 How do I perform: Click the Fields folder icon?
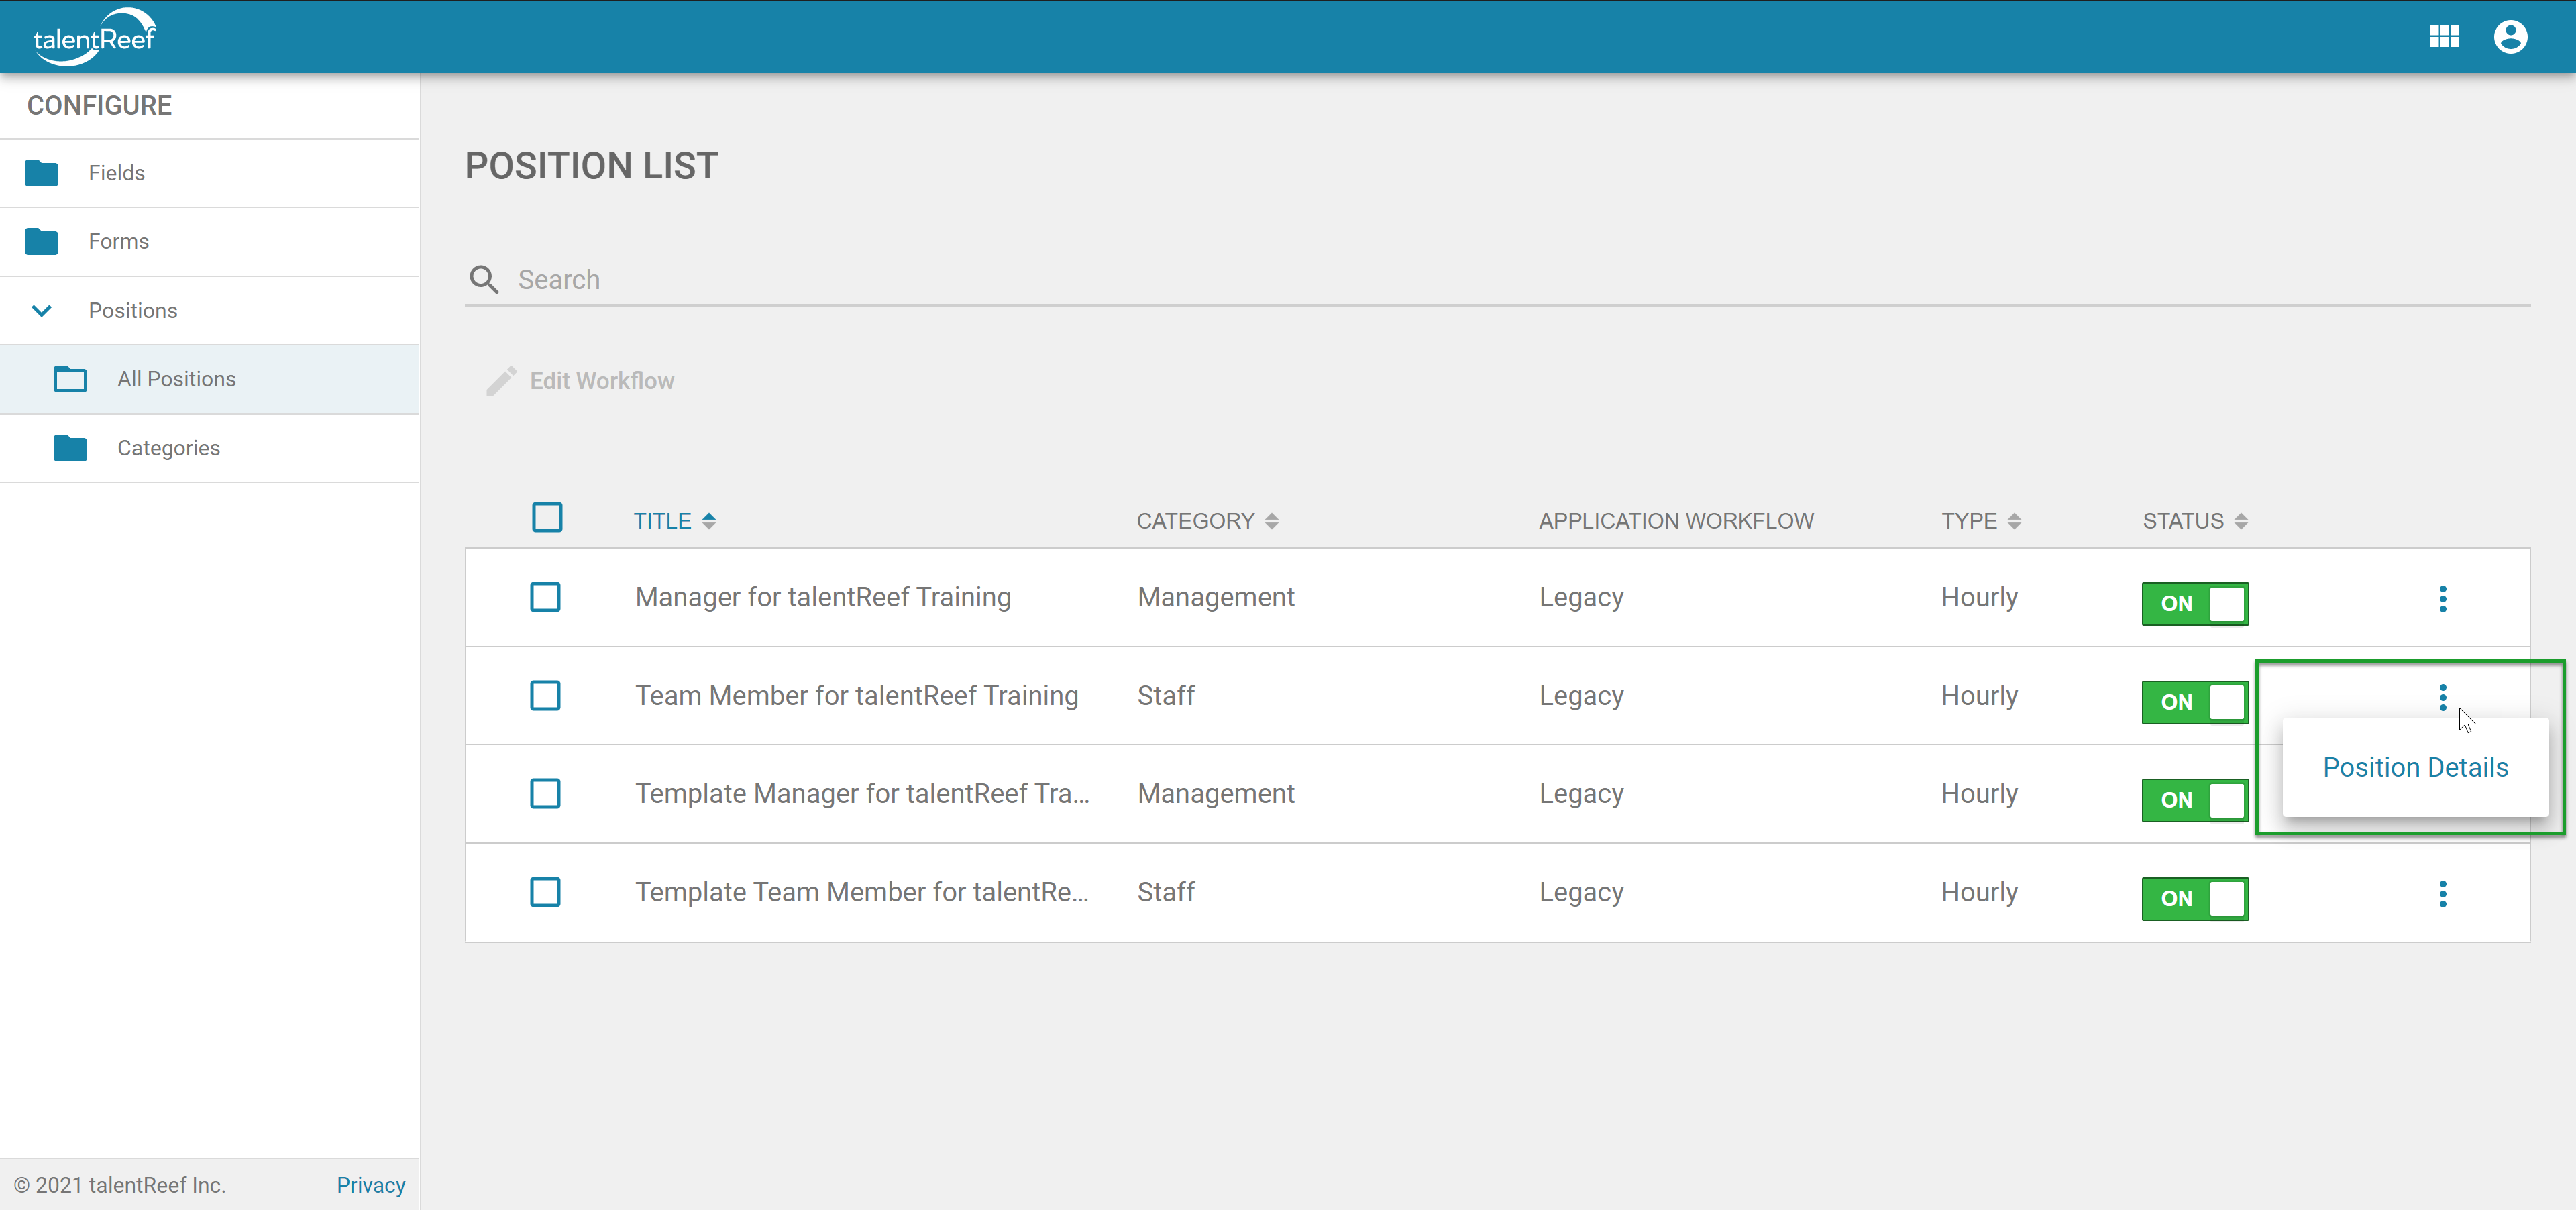click(x=42, y=173)
